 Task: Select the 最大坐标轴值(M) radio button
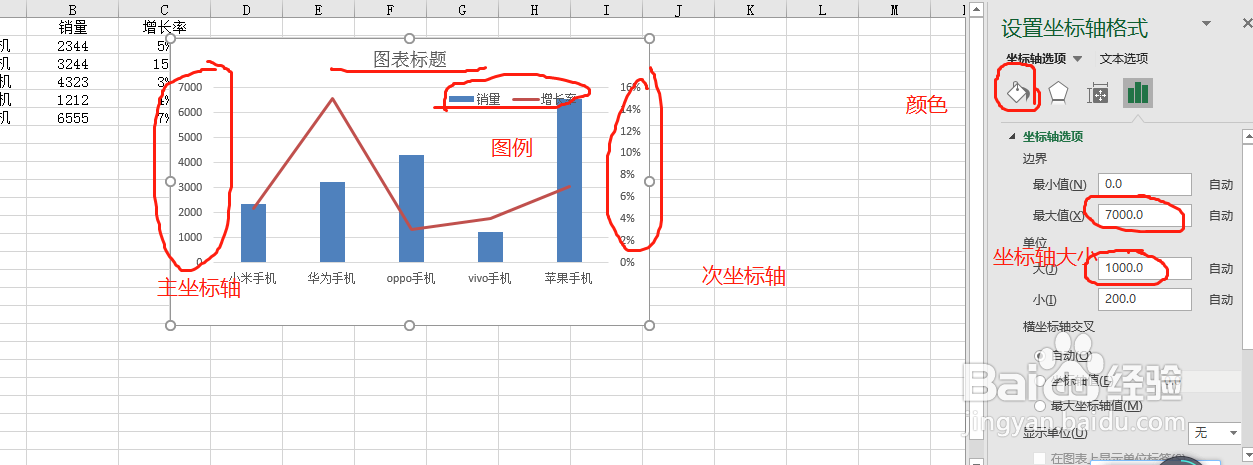pos(1041,406)
